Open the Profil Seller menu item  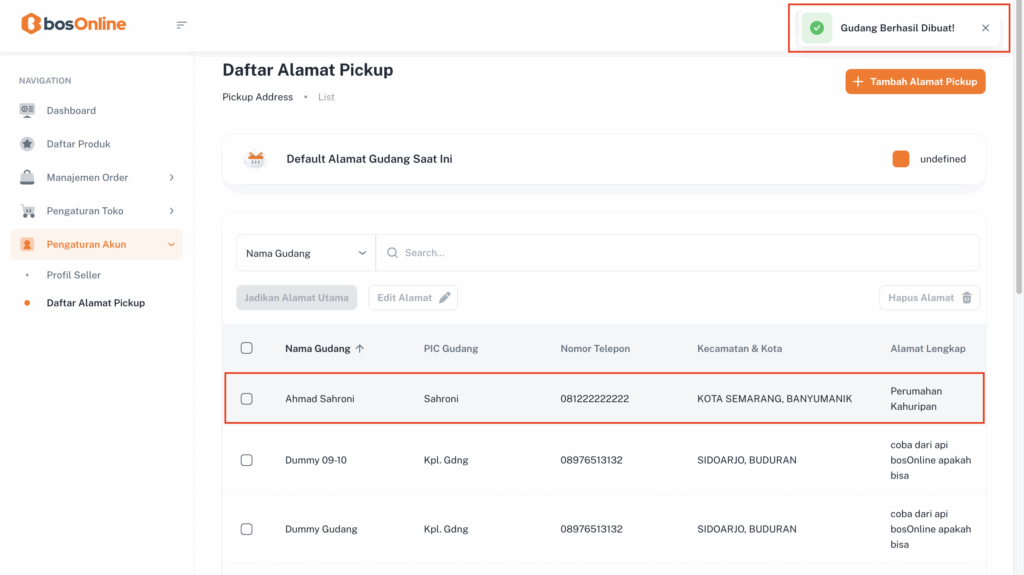coord(74,275)
